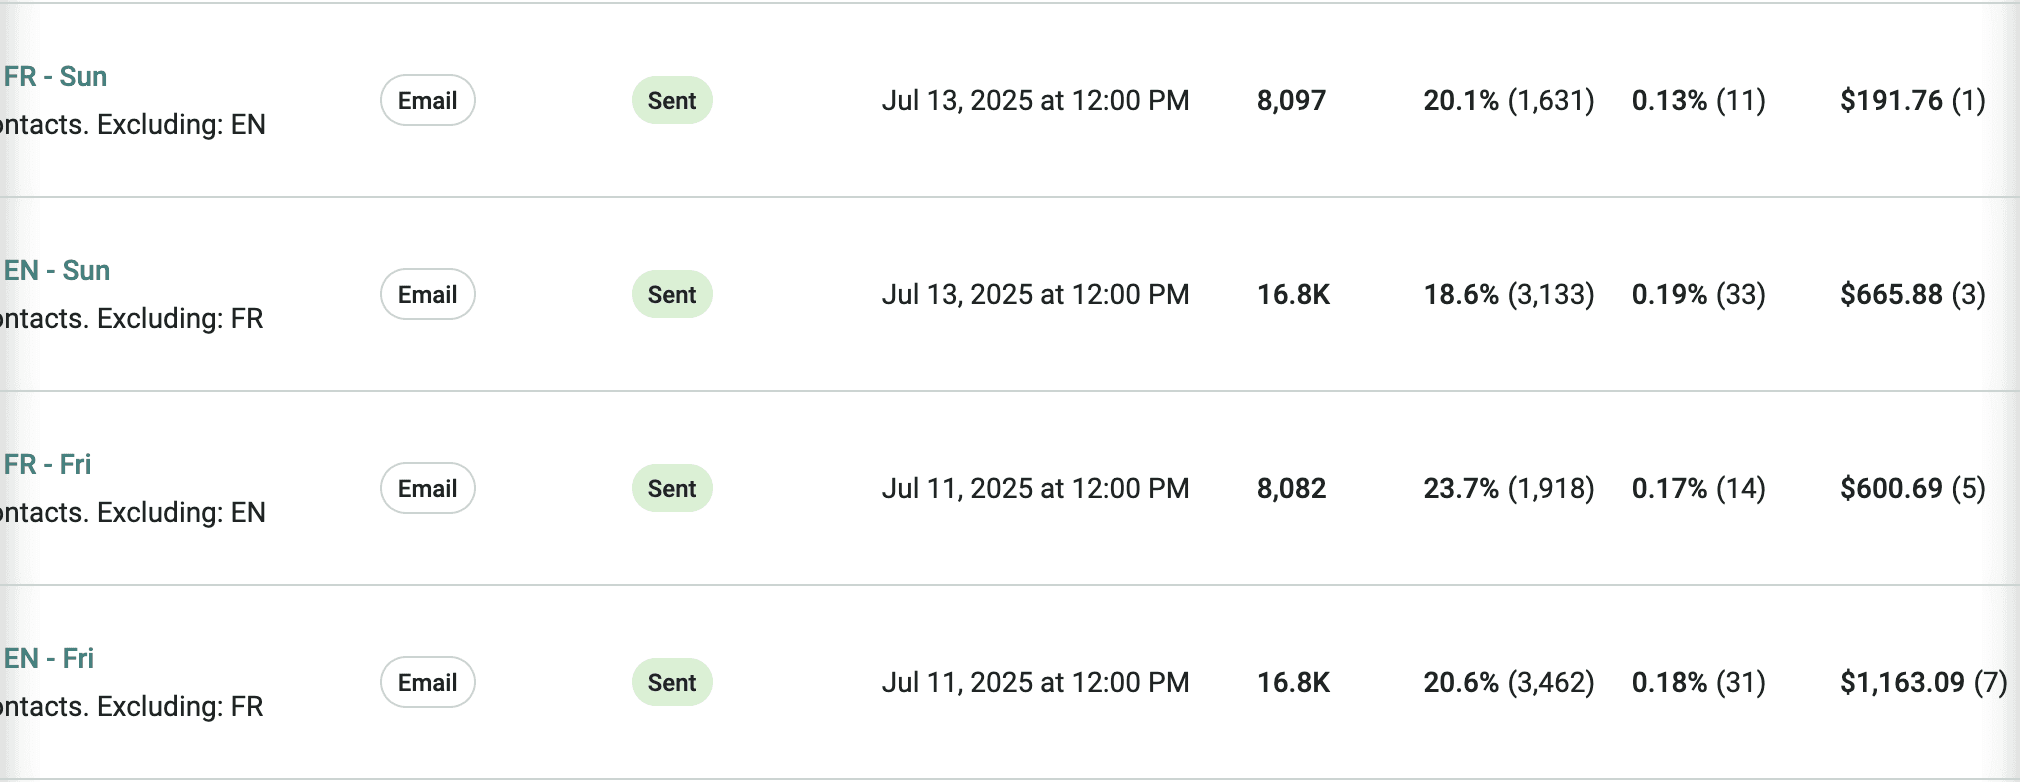Viewport: 2020px width, 782px height.
Task: Select the 8,097 recipients value
Action: pos(1291,100)
